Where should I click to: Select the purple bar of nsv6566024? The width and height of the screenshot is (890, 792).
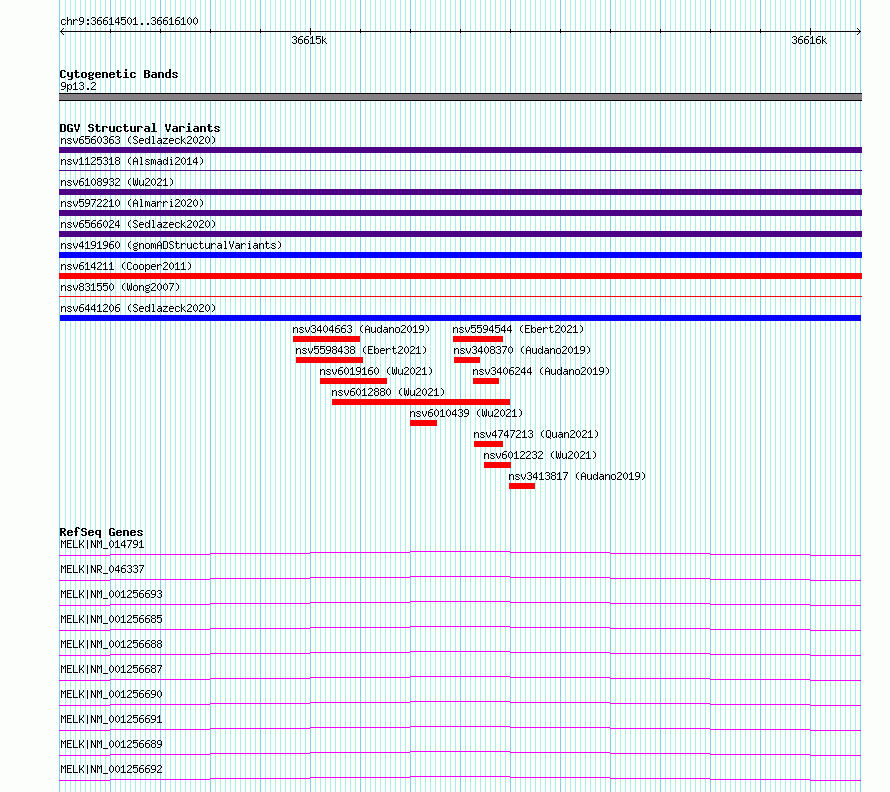(460, 234)
